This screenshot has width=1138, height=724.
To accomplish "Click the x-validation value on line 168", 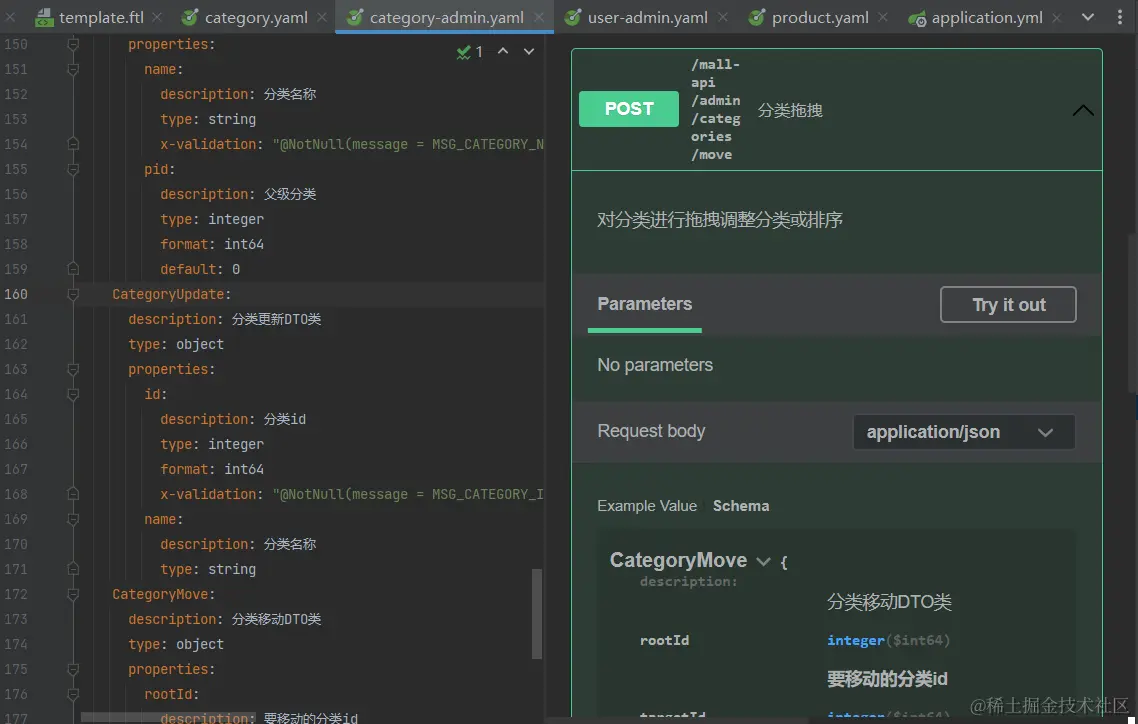I will pos(408,494).
